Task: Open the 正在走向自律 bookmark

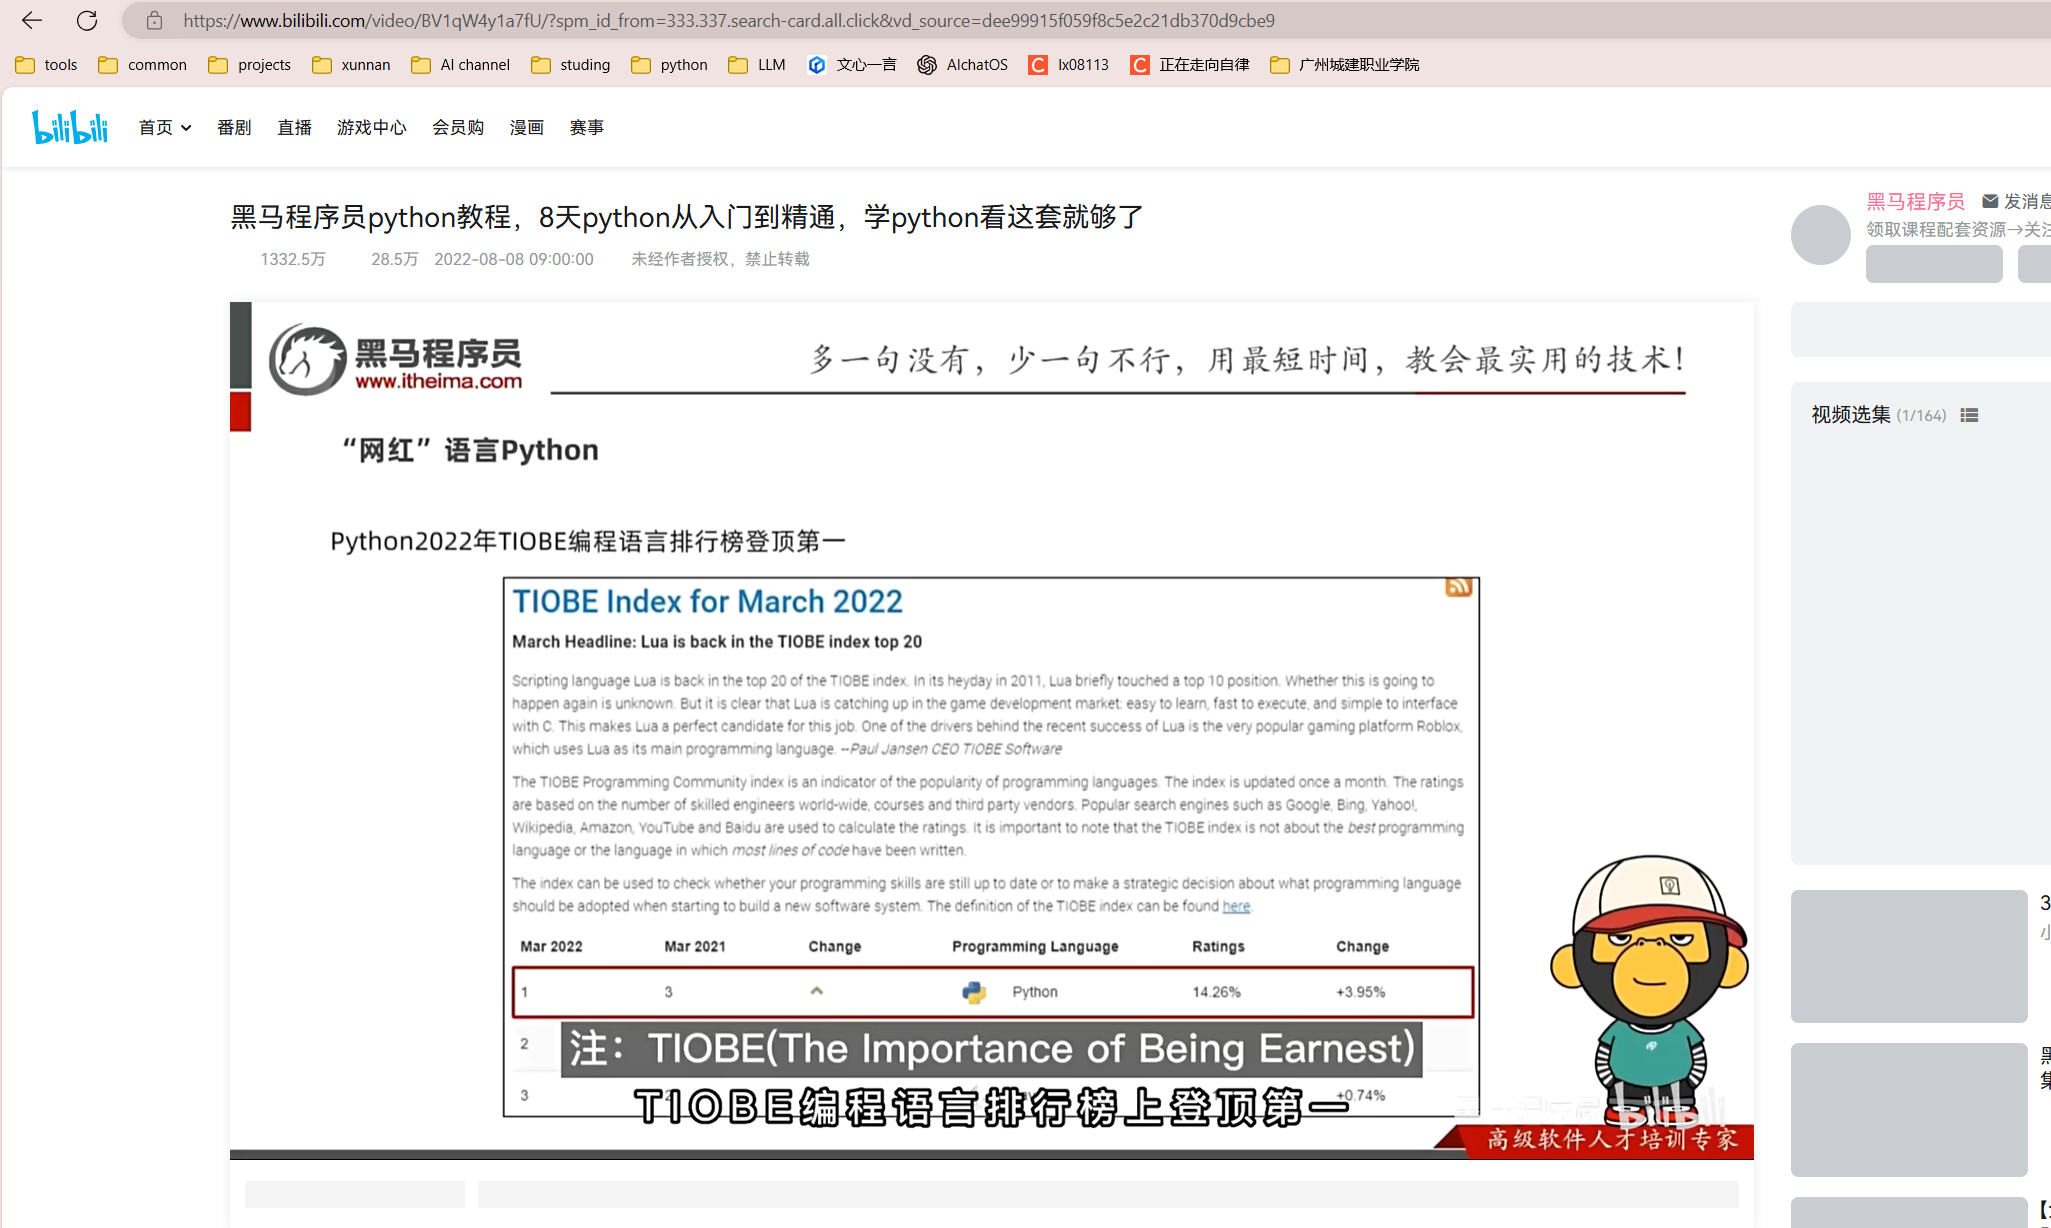Action: [1190, 65]
